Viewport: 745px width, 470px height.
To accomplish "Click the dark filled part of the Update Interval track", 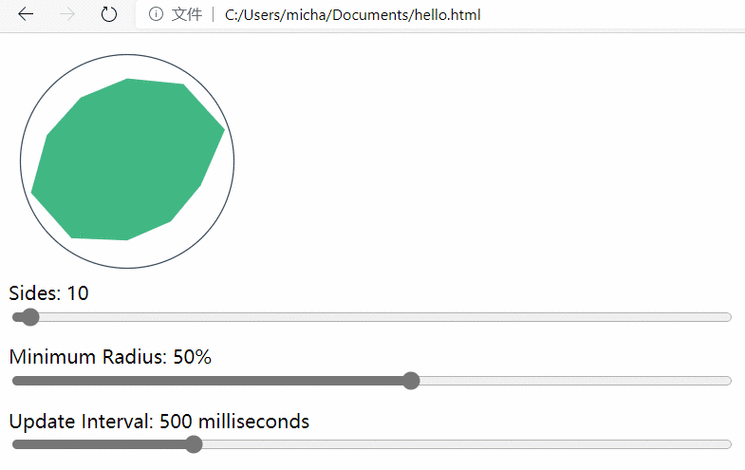I will (x=100, y=444).
